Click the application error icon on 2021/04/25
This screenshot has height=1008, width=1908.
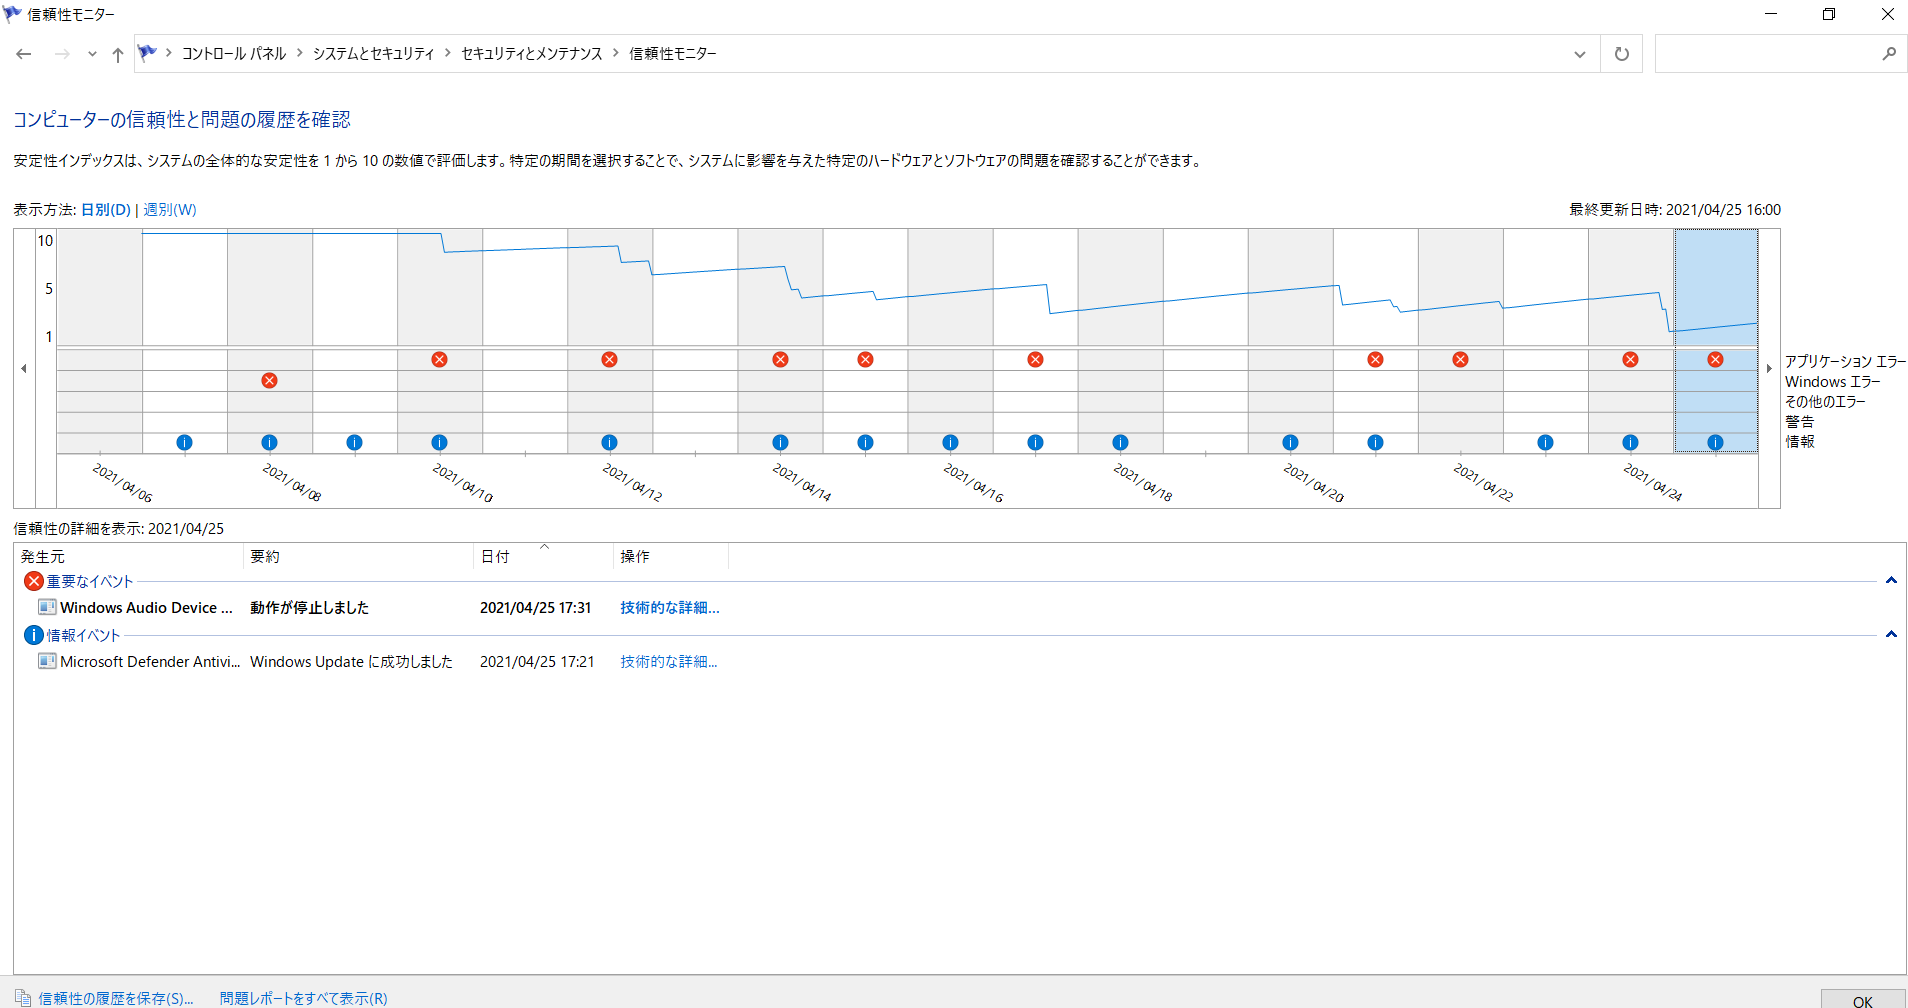[x=1715, y=360]
